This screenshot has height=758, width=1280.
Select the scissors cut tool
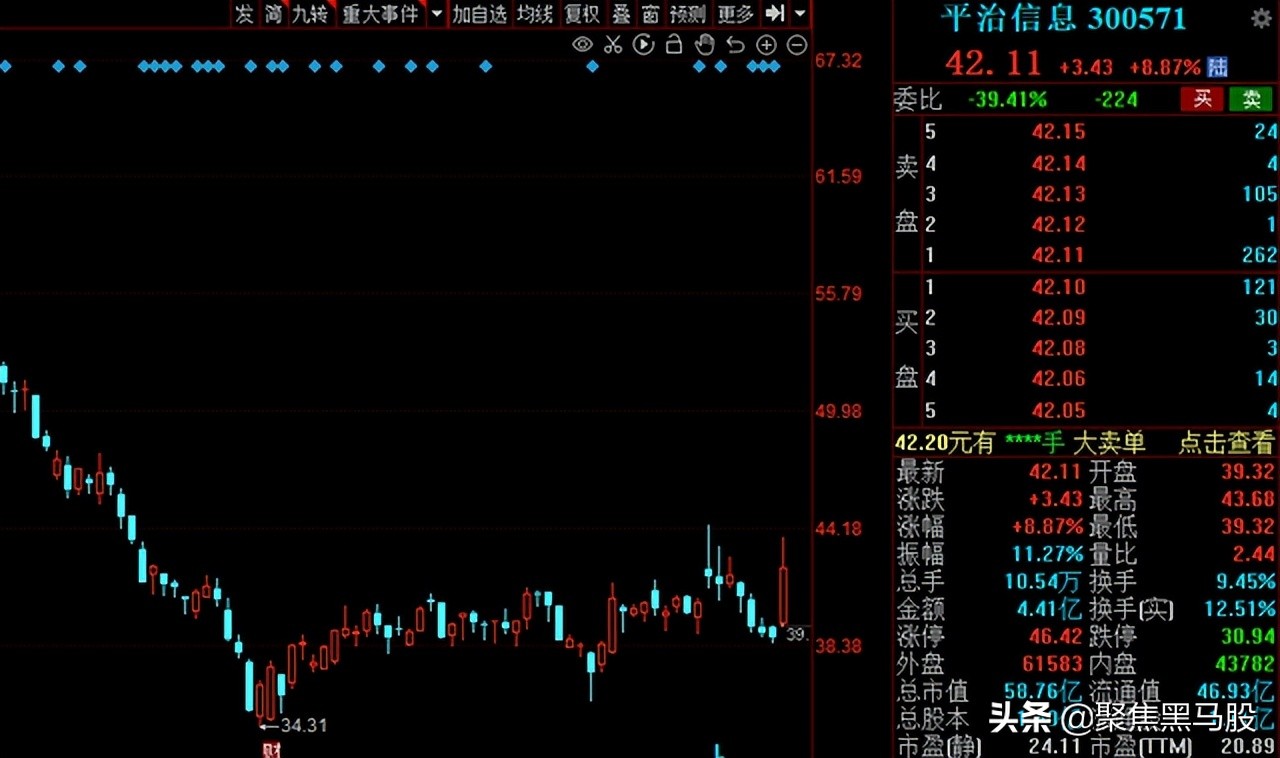click(x=613, y=44)
